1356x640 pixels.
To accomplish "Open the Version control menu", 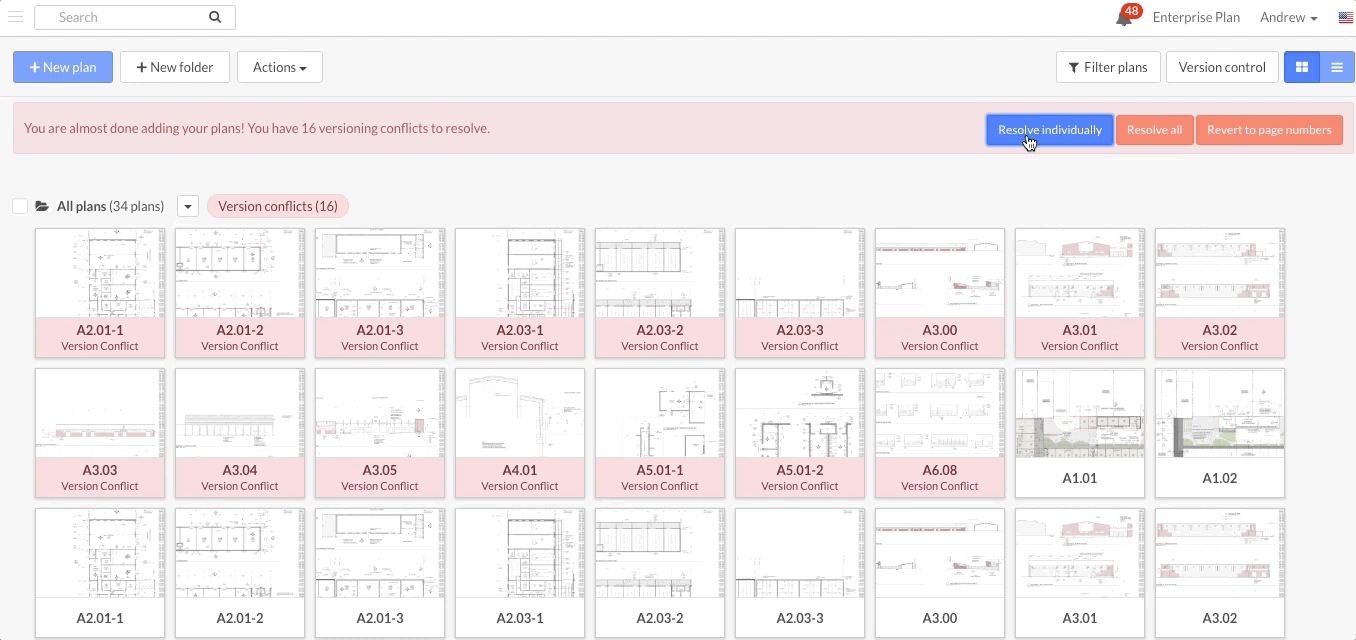I will point(1221,67).
